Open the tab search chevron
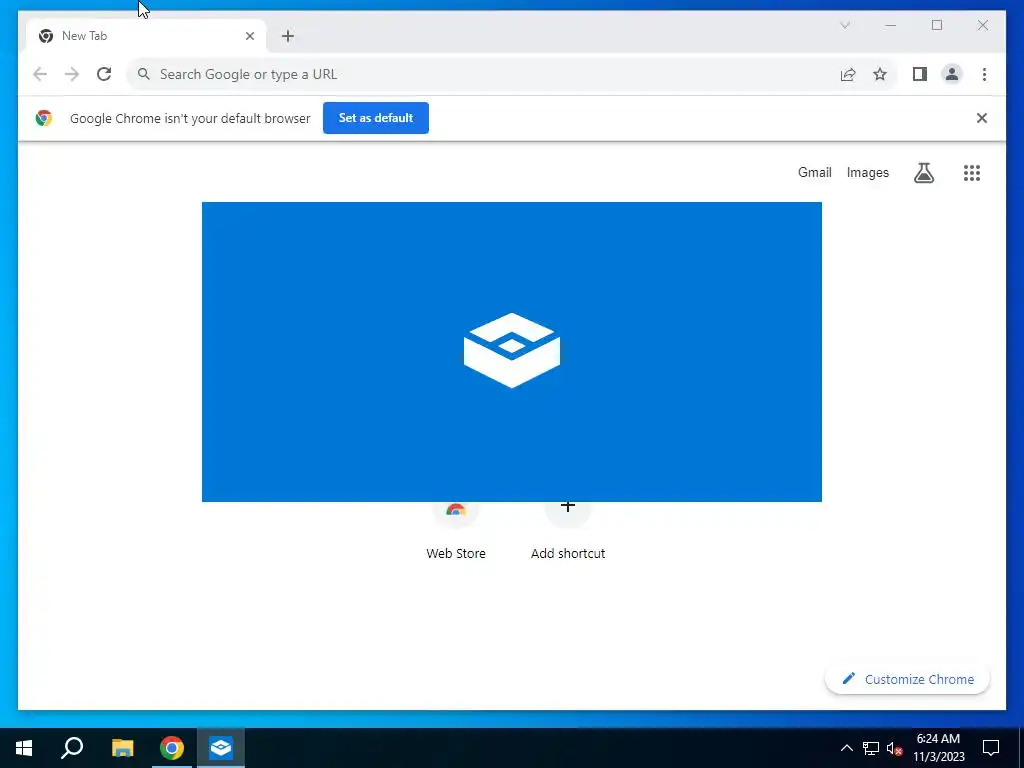Viewport: 1024px width, 768px height. point(844,25)
